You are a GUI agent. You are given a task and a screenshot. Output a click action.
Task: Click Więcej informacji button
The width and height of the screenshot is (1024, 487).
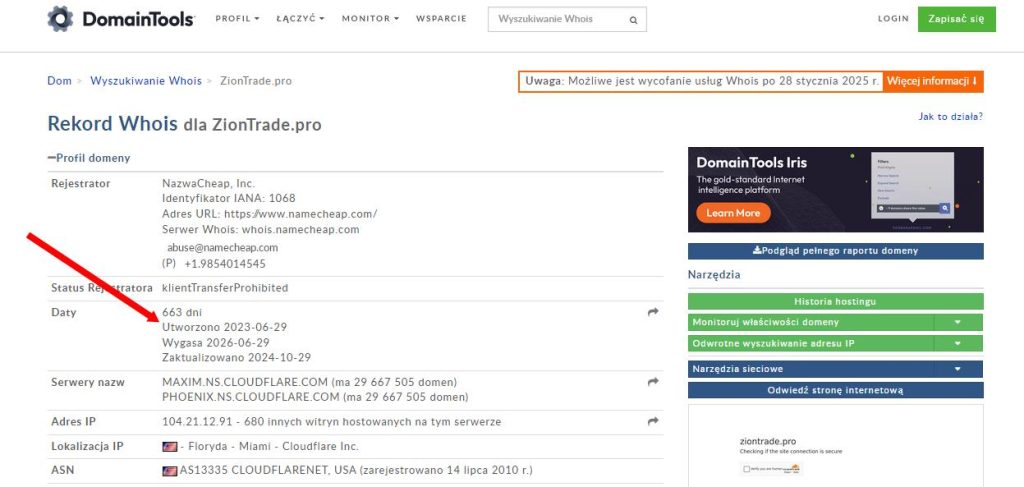pos(933,82)
